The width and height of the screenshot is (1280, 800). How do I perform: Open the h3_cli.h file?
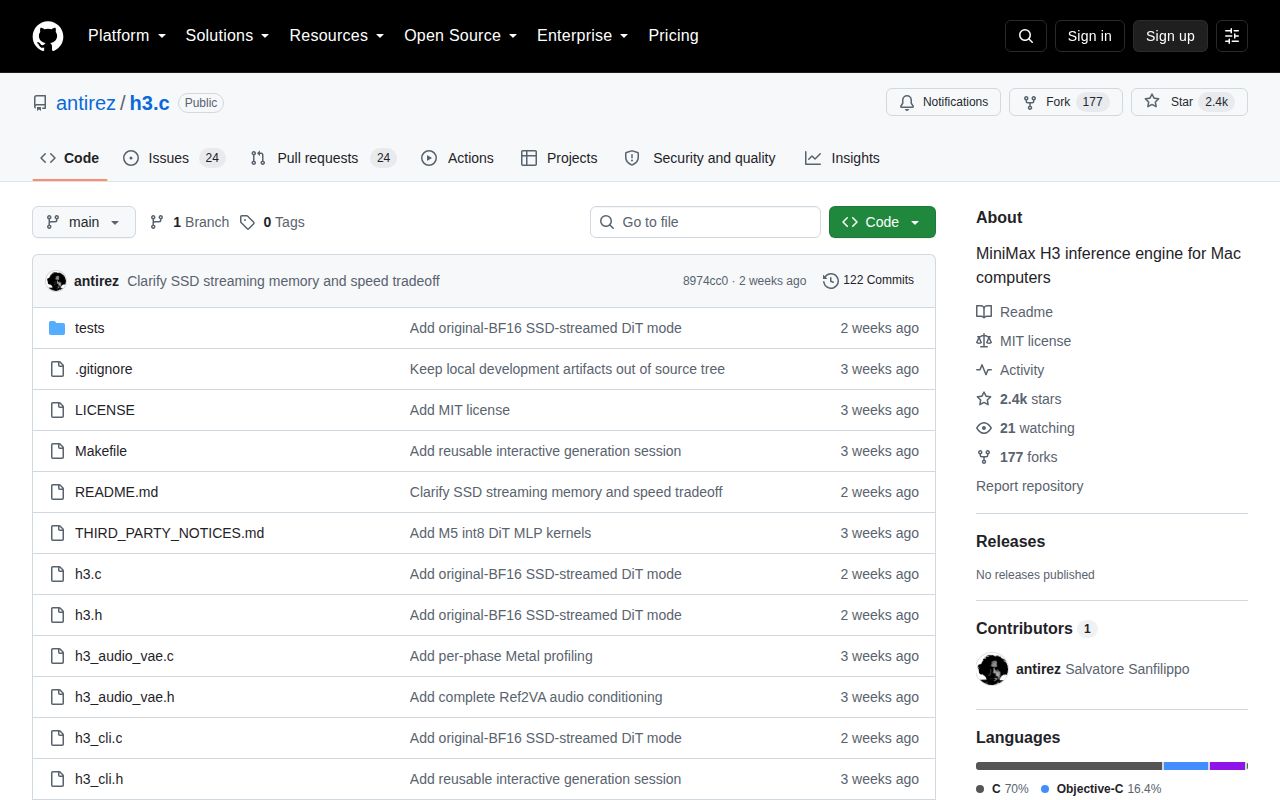pyautogui.click(x=99, y=779)
